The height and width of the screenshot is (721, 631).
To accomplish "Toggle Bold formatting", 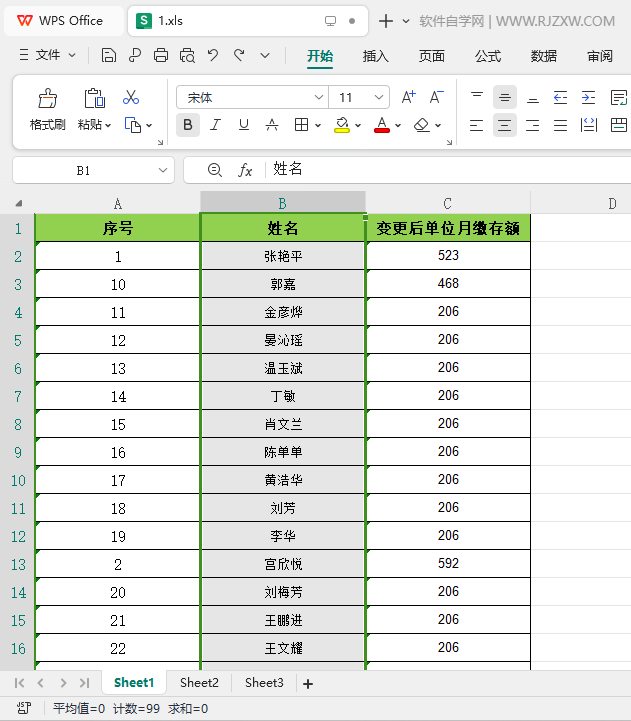I will tap(188, 125).
